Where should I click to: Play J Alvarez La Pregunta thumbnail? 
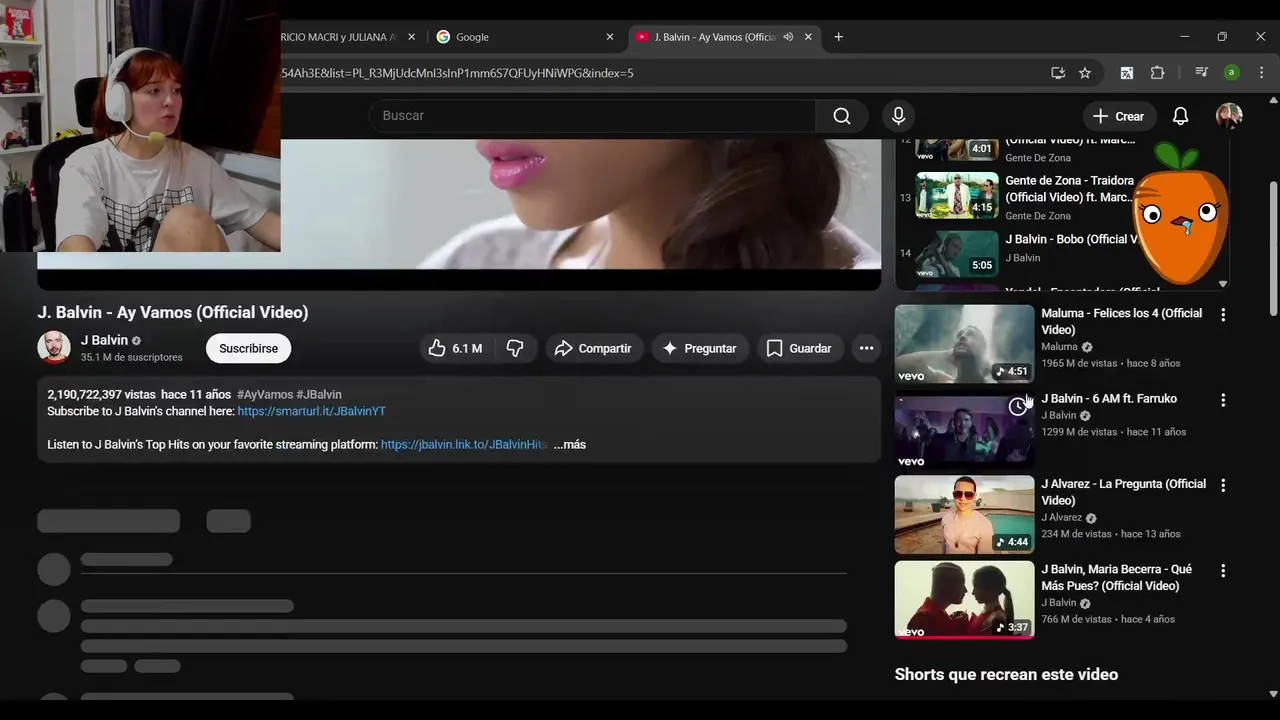tap(964, 514)
